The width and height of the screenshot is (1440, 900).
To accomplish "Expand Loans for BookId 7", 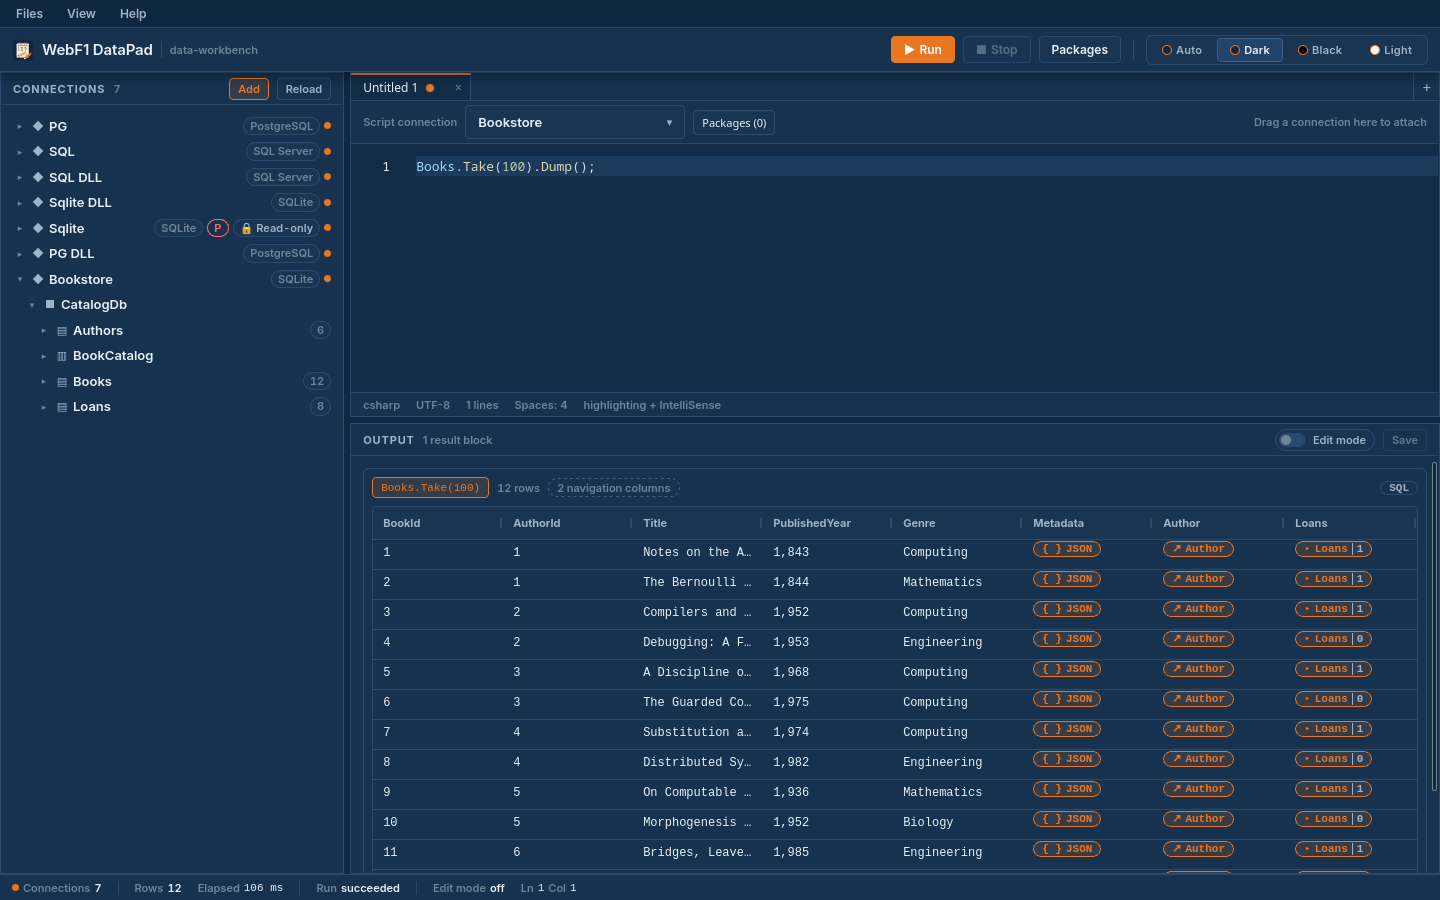I will [x=1333, y=729].
